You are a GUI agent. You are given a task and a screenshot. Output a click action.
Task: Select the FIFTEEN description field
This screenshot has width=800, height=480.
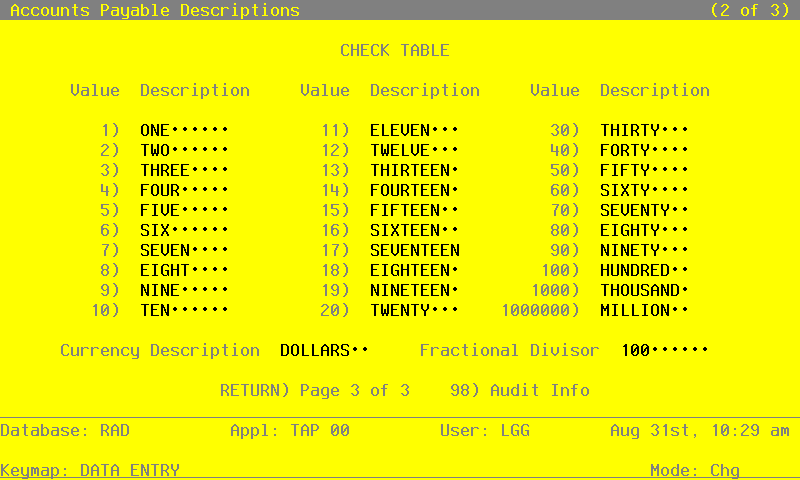point(414,210)
